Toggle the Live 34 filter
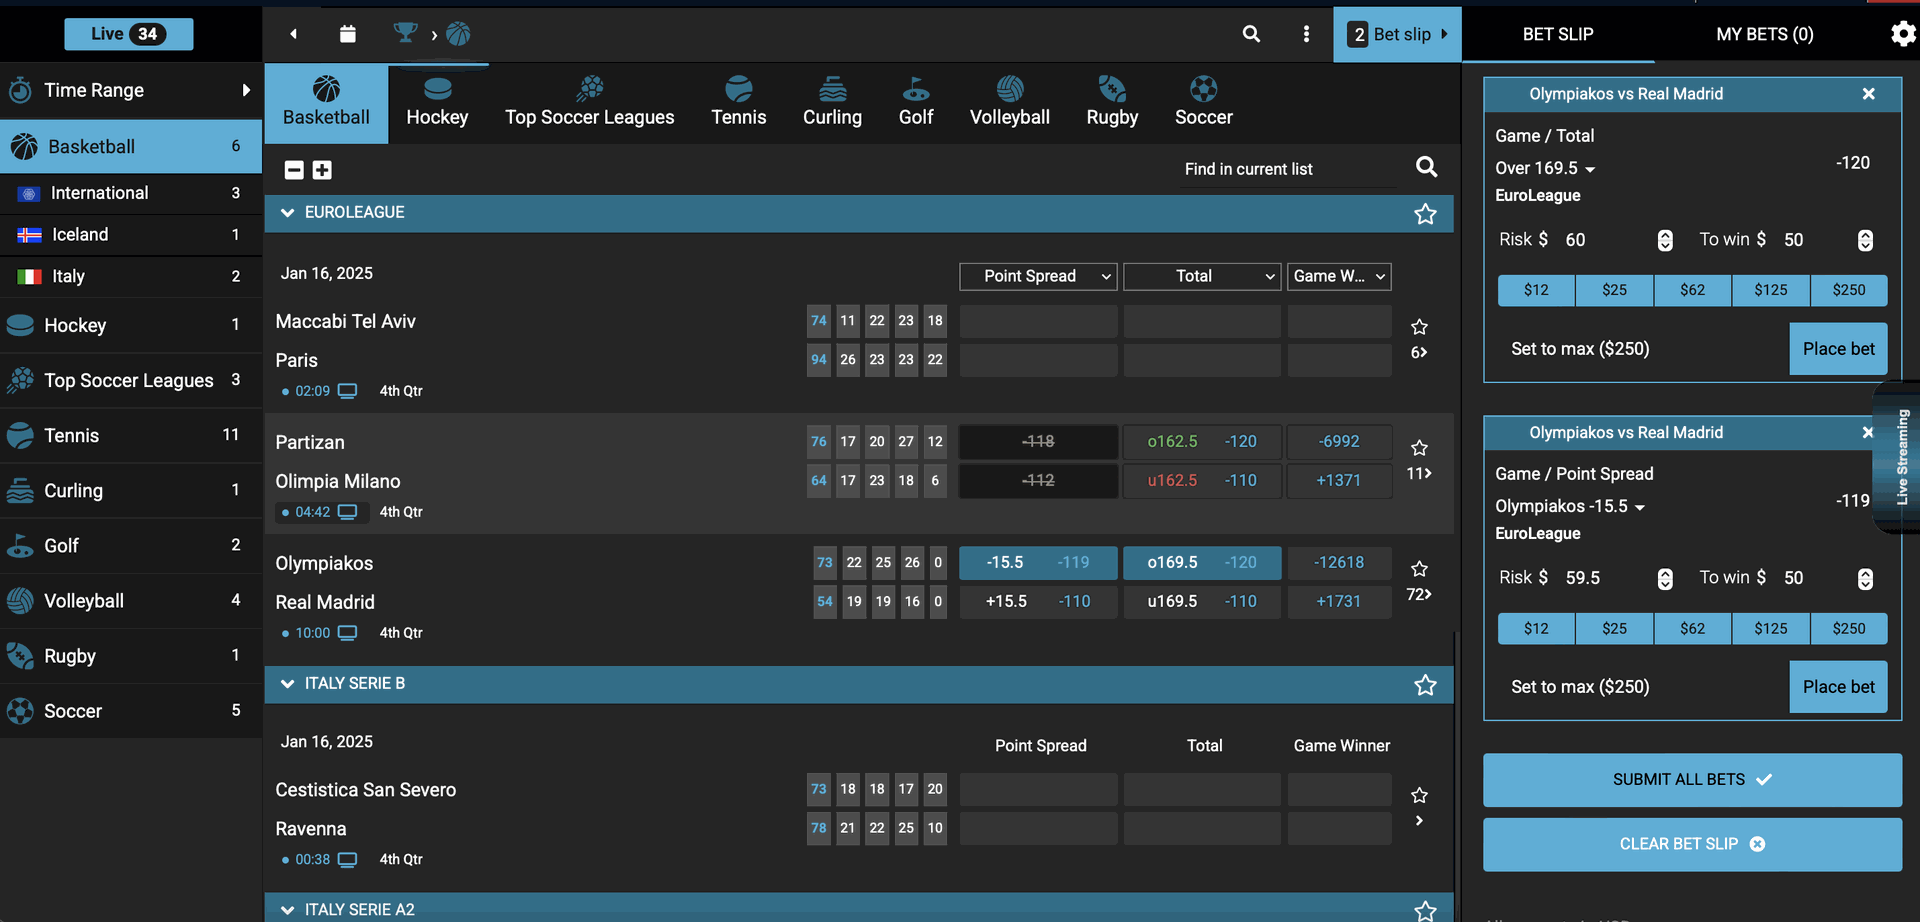Image resolution: width=1920 pixels, height=922 pixels. click(129, 34)
